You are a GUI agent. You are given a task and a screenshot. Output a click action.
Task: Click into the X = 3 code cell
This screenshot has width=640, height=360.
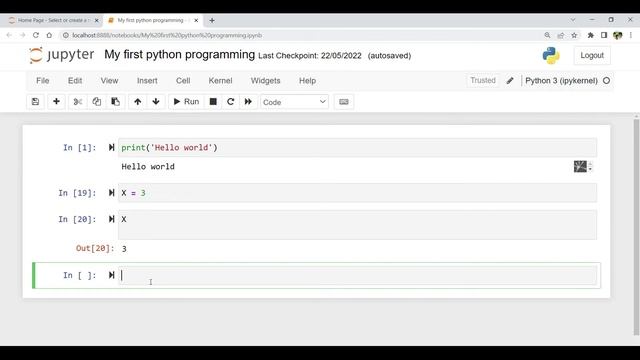coord(358,193)
